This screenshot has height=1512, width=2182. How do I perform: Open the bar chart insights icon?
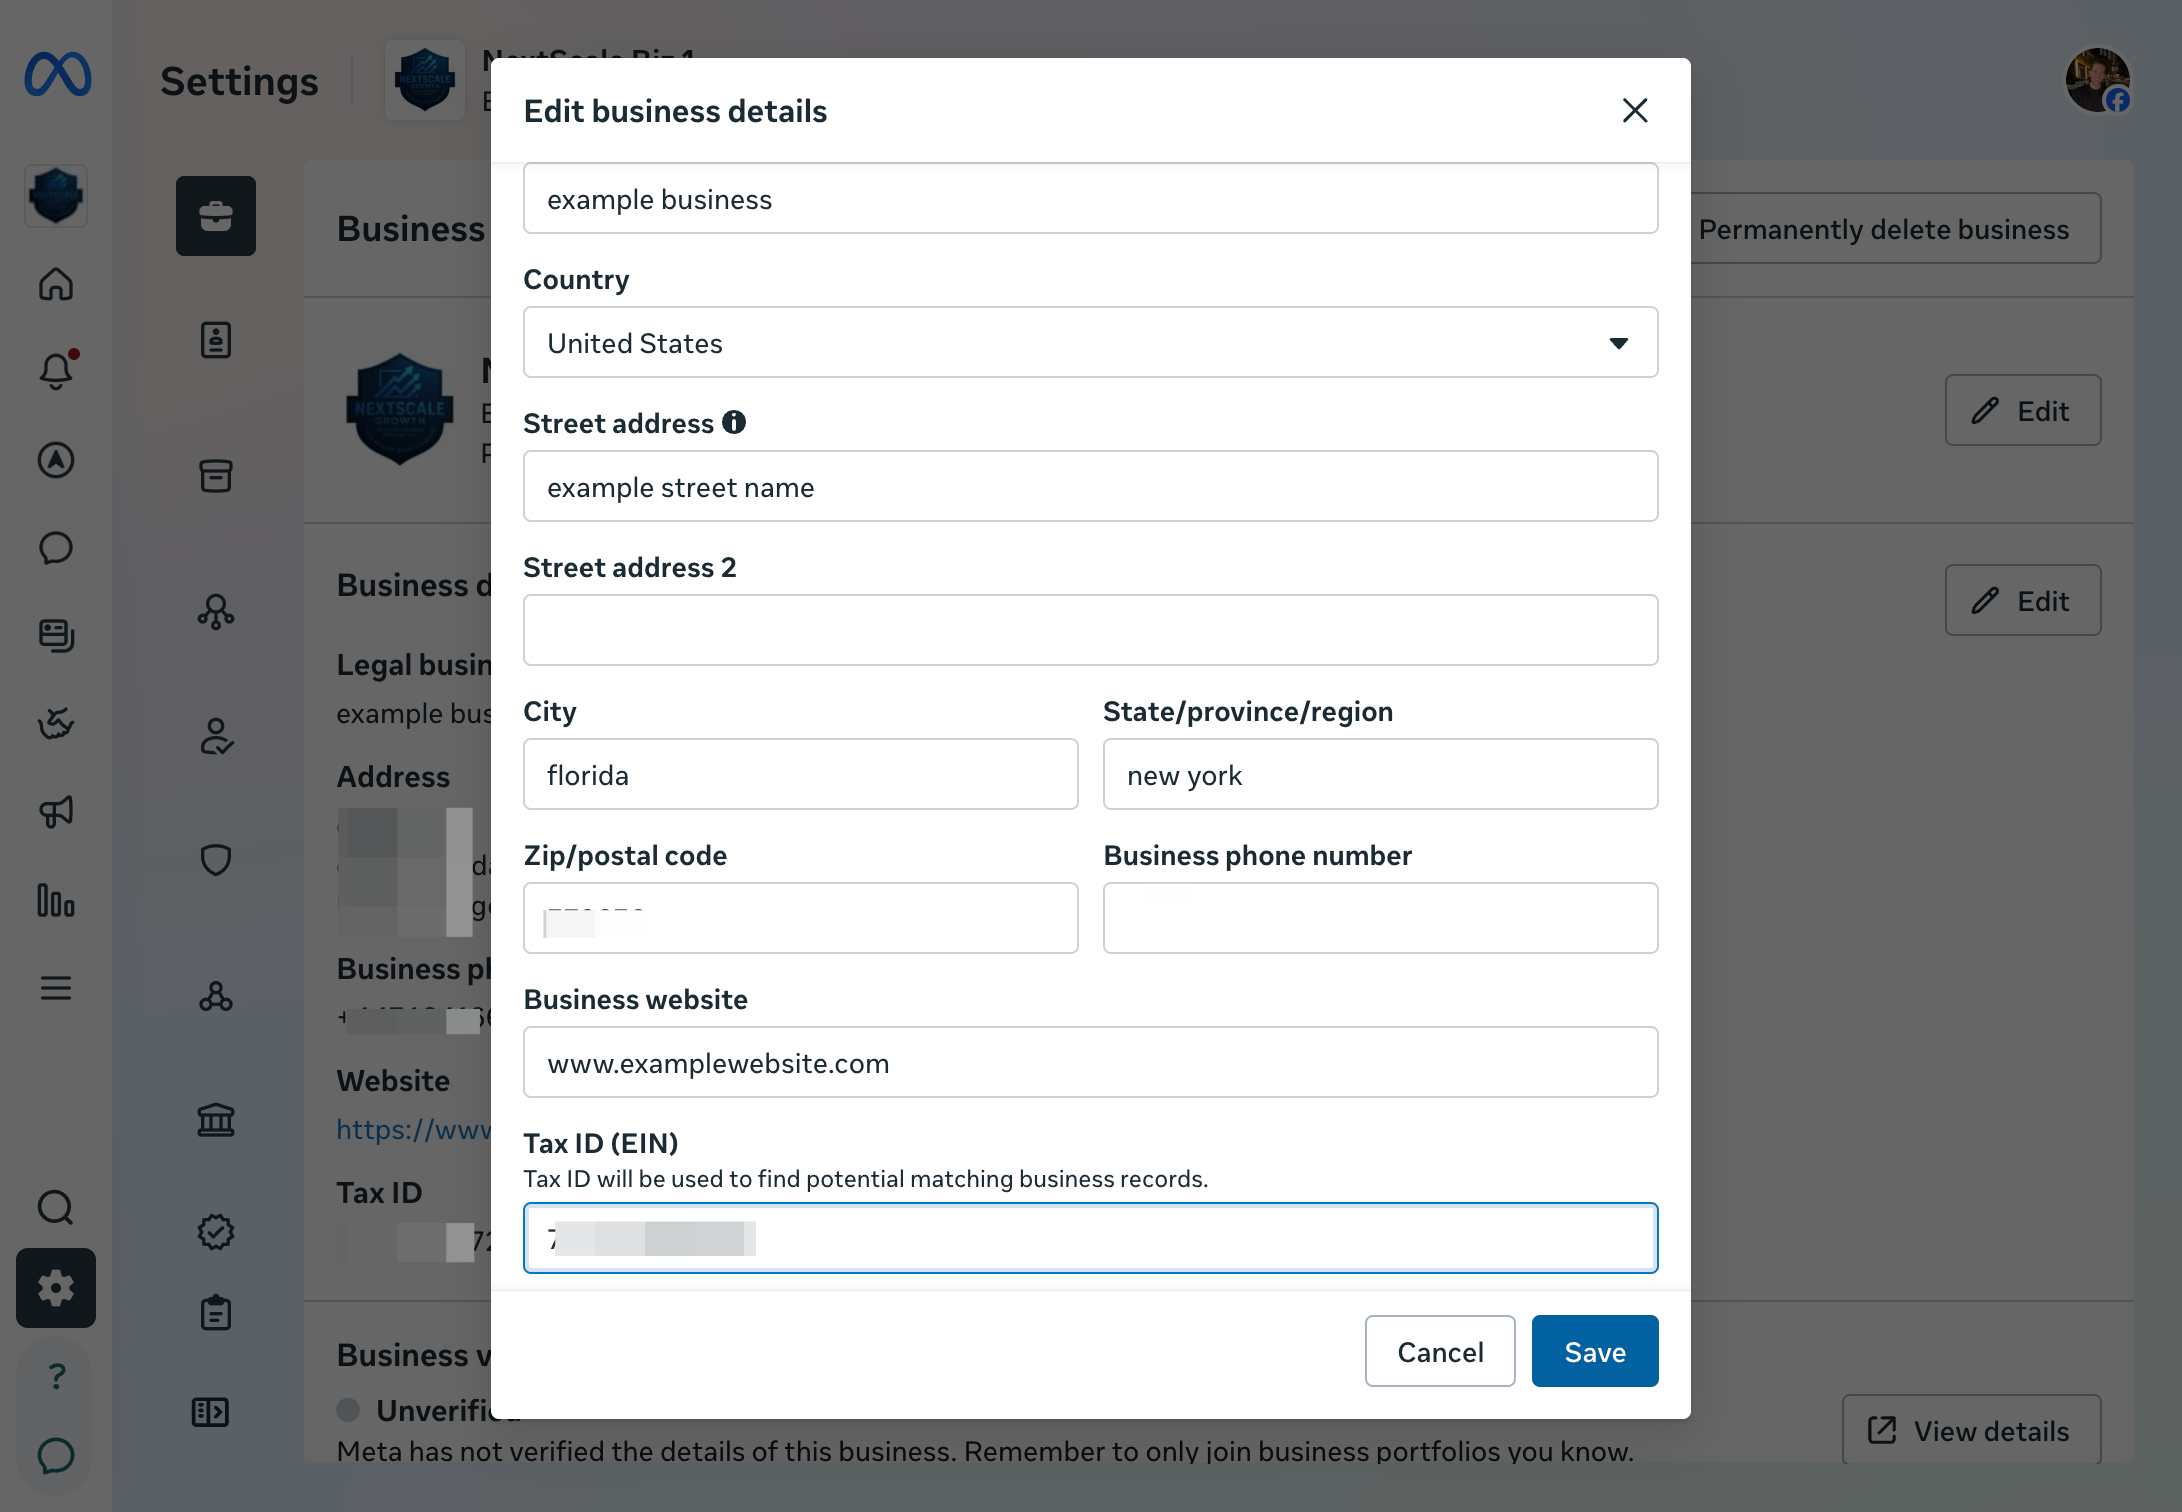56,900
